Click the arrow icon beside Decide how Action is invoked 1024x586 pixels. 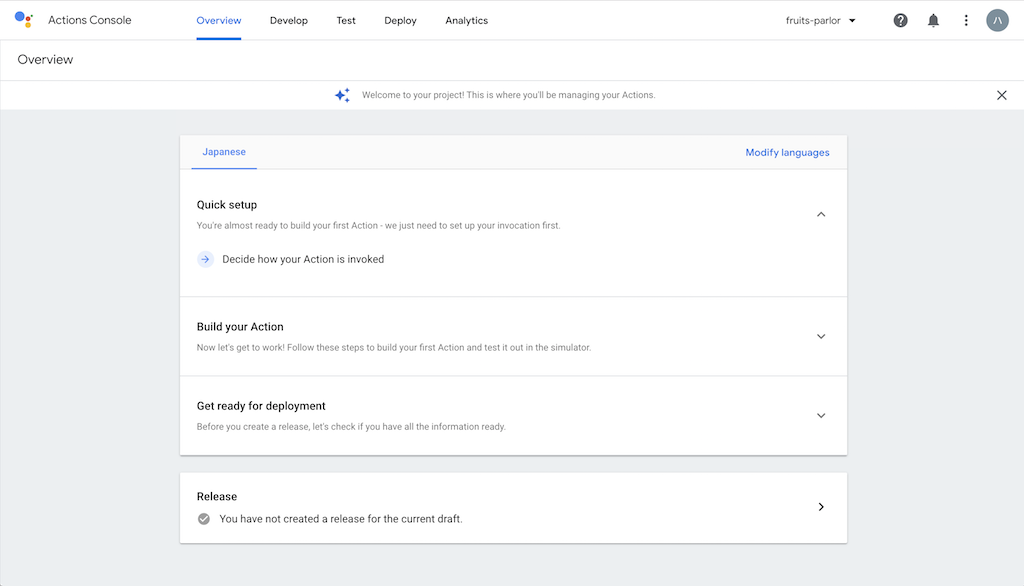[x=205, y=259]
